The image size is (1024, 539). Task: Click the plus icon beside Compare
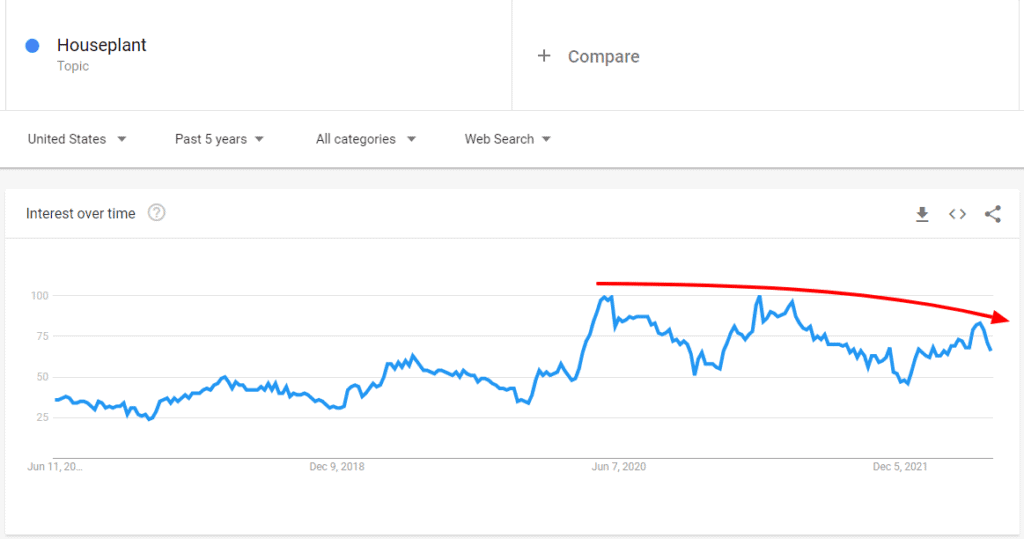pyautogui.click(x=544, y=56)
